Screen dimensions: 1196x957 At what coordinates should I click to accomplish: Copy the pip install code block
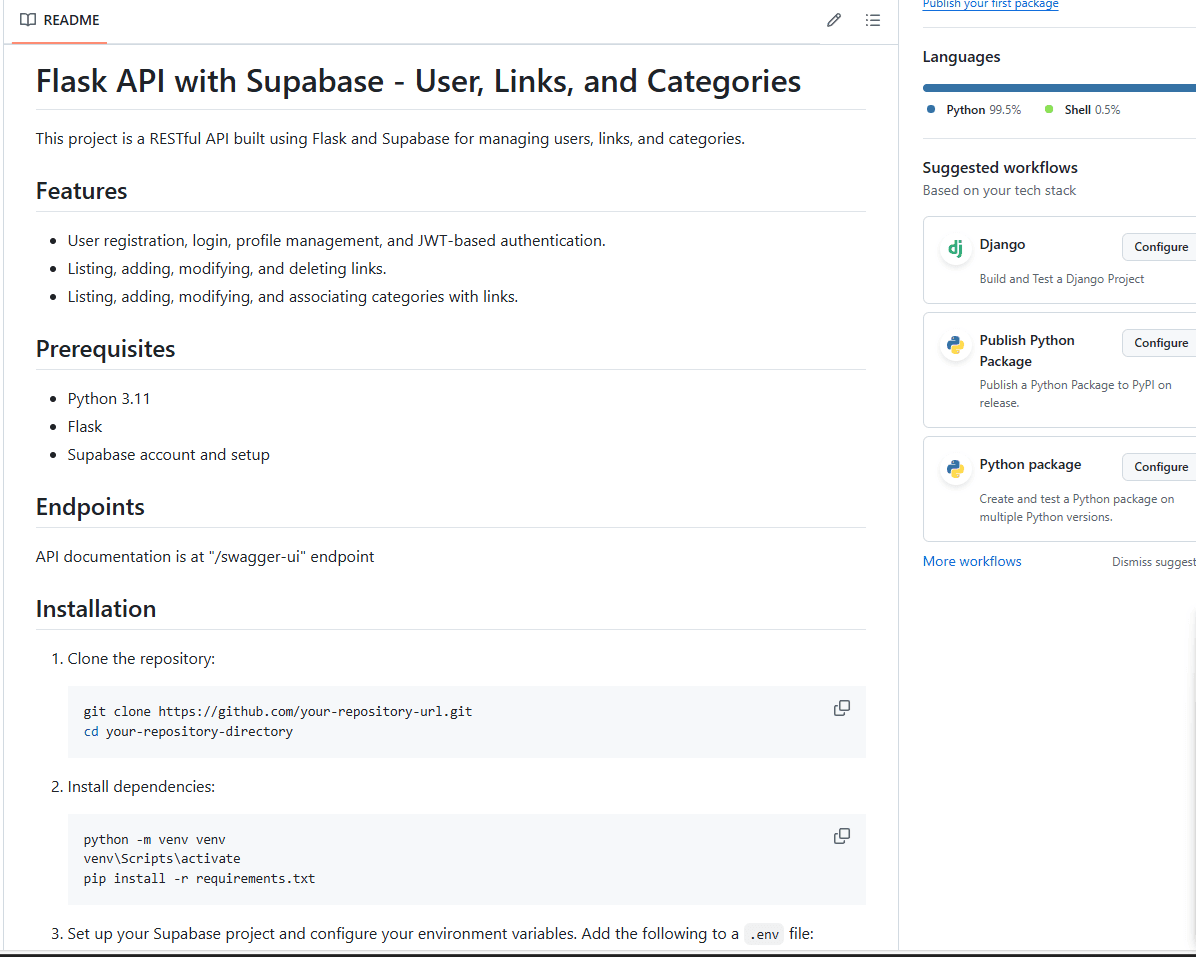point(842,836)
